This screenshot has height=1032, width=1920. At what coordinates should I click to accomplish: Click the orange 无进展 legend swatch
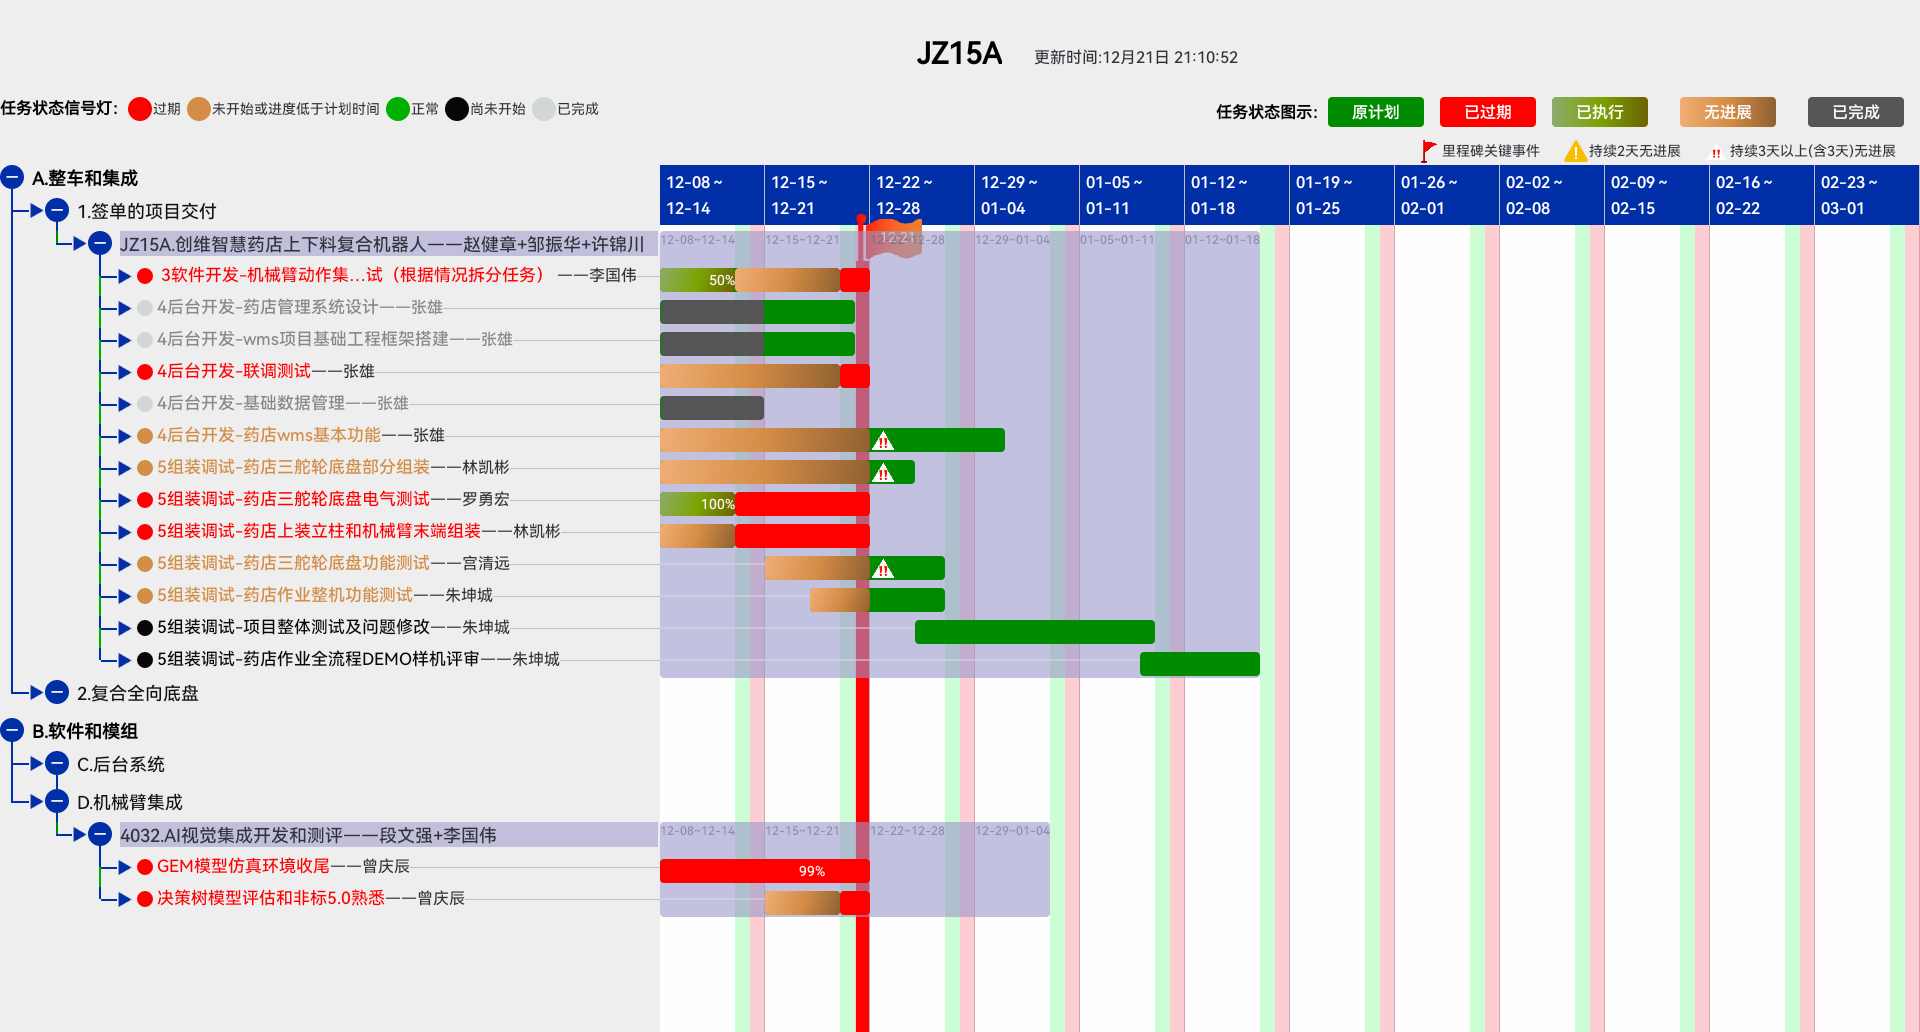pos(1727,112)
